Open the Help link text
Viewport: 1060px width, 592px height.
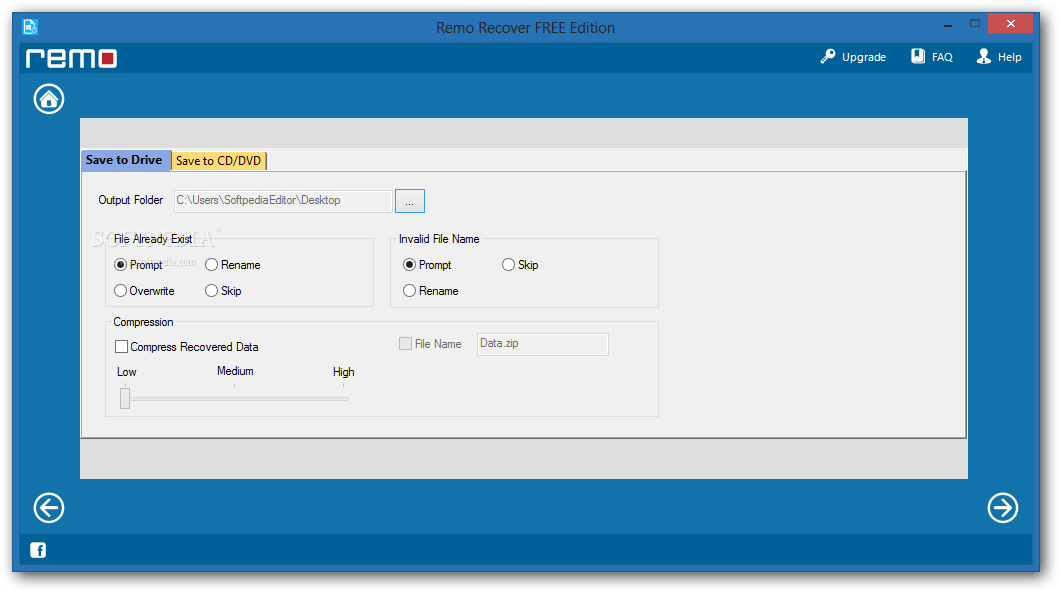tap(1009, 57)
